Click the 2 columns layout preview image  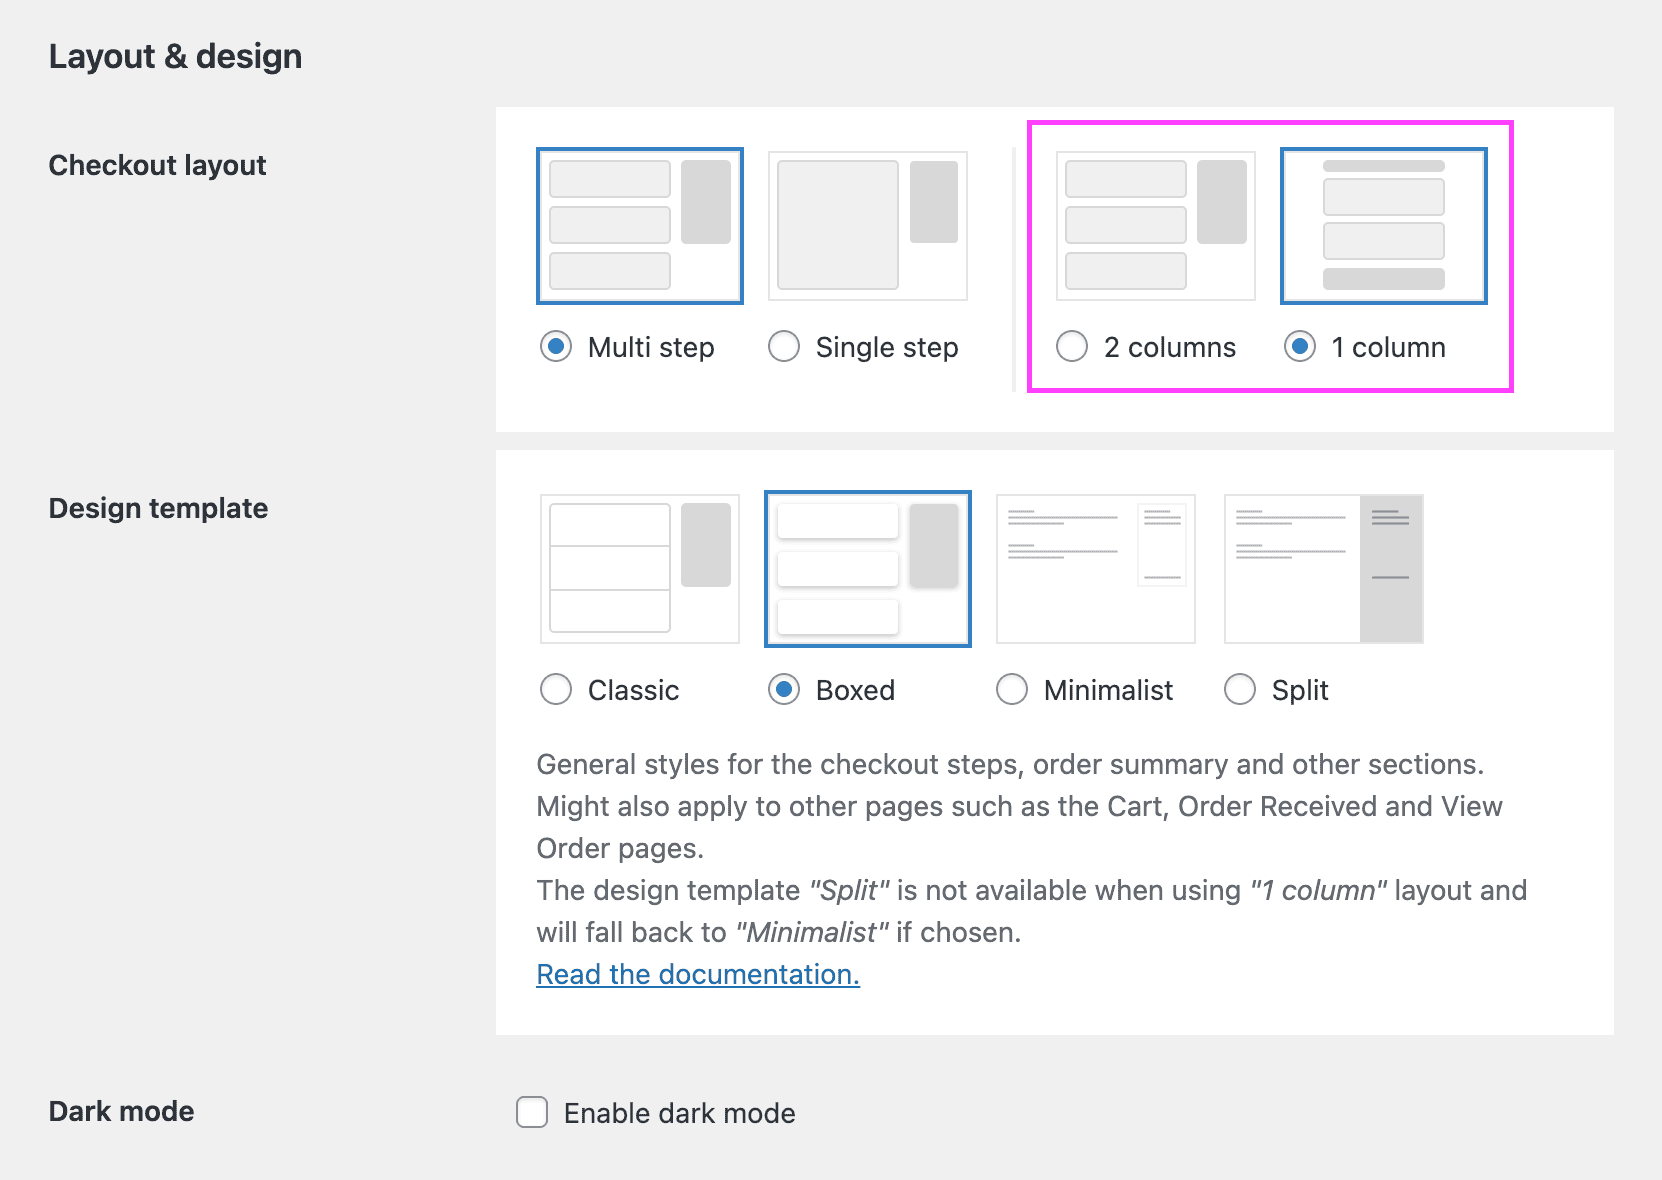pos(1154,225)
